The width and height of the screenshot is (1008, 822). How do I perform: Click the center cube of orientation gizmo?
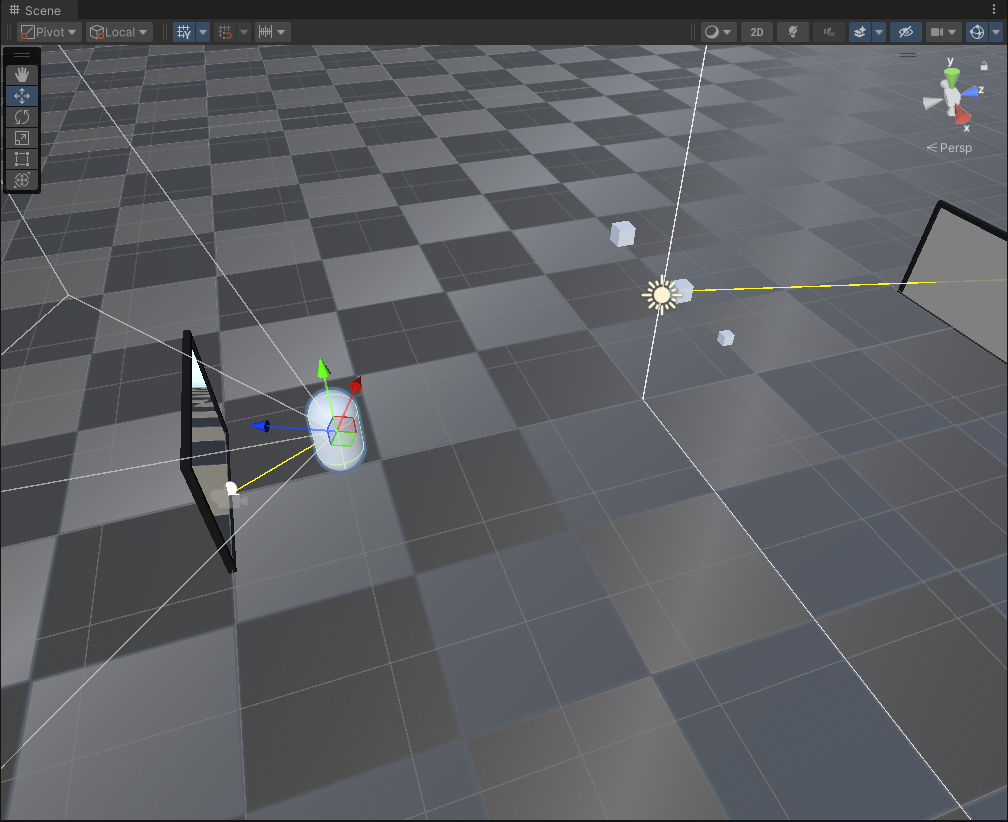pyautogui.click(x=951, y=98)
